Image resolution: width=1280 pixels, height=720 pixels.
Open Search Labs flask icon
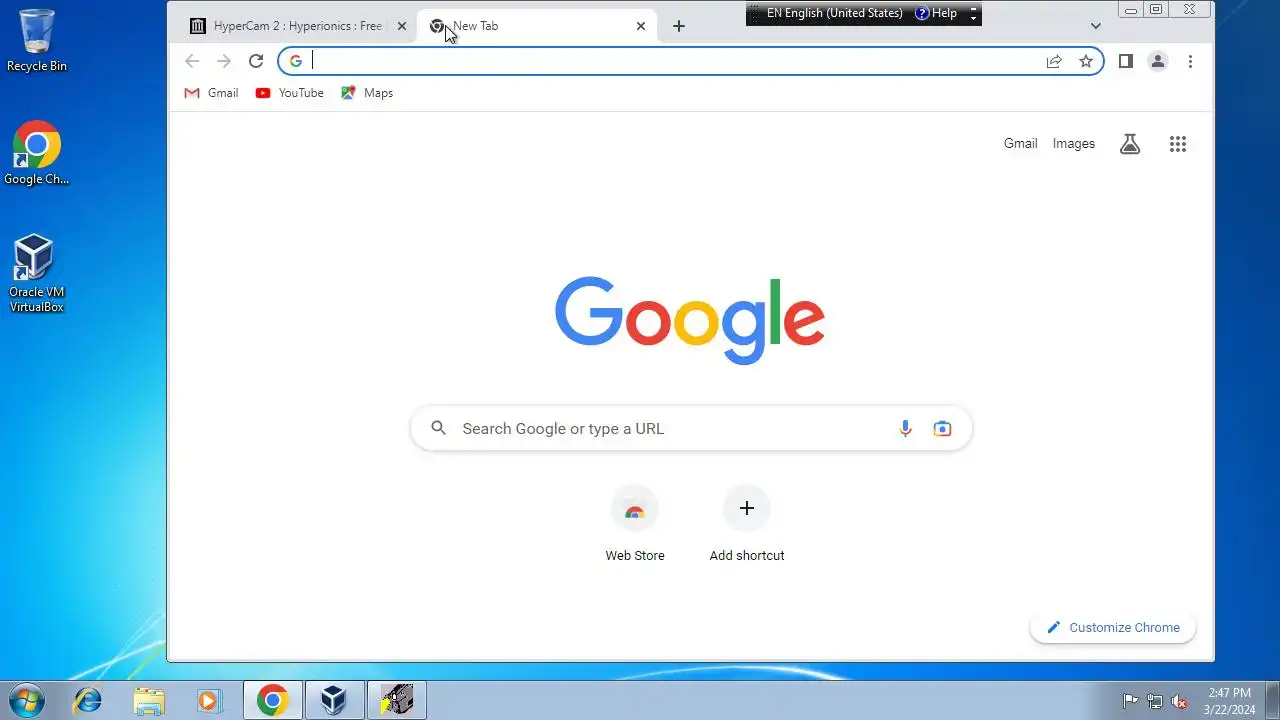click(1130, 144)
